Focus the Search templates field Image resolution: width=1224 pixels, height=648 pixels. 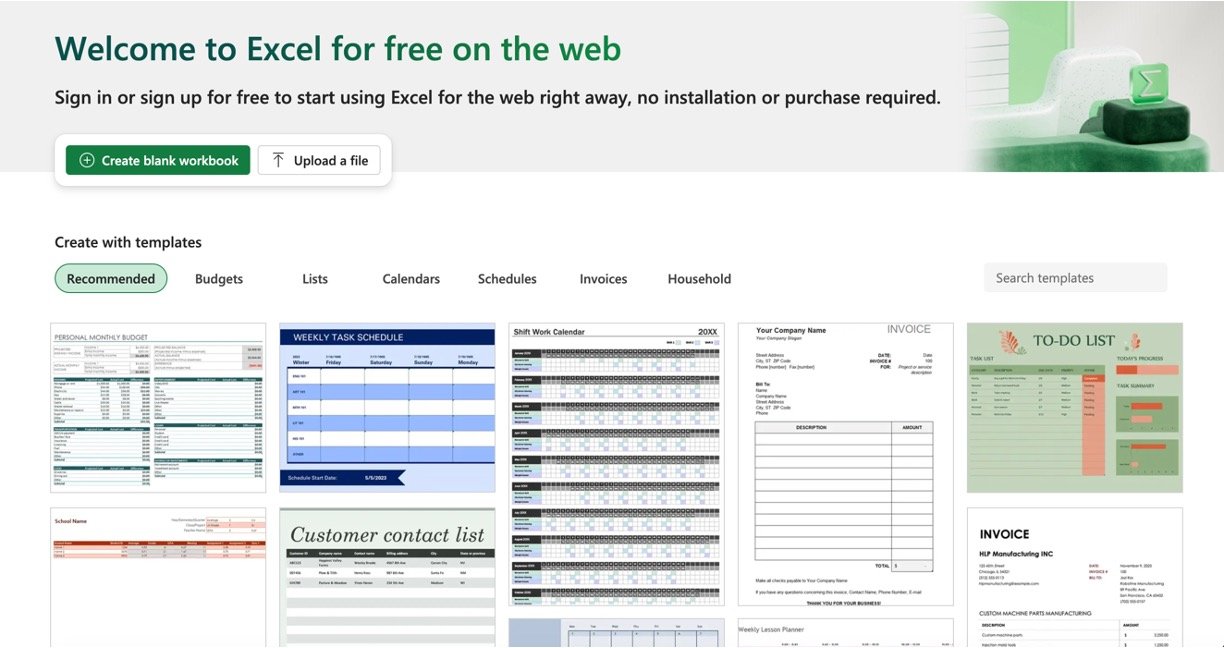pos(1075,278)
